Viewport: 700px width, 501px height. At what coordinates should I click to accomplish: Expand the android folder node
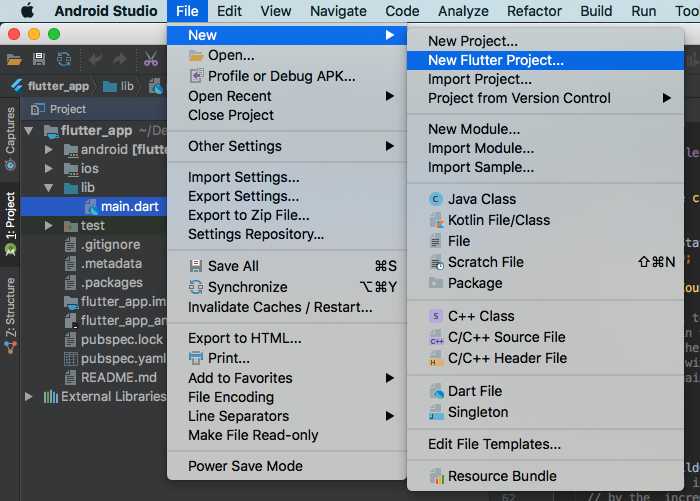[x=48, y=150]
